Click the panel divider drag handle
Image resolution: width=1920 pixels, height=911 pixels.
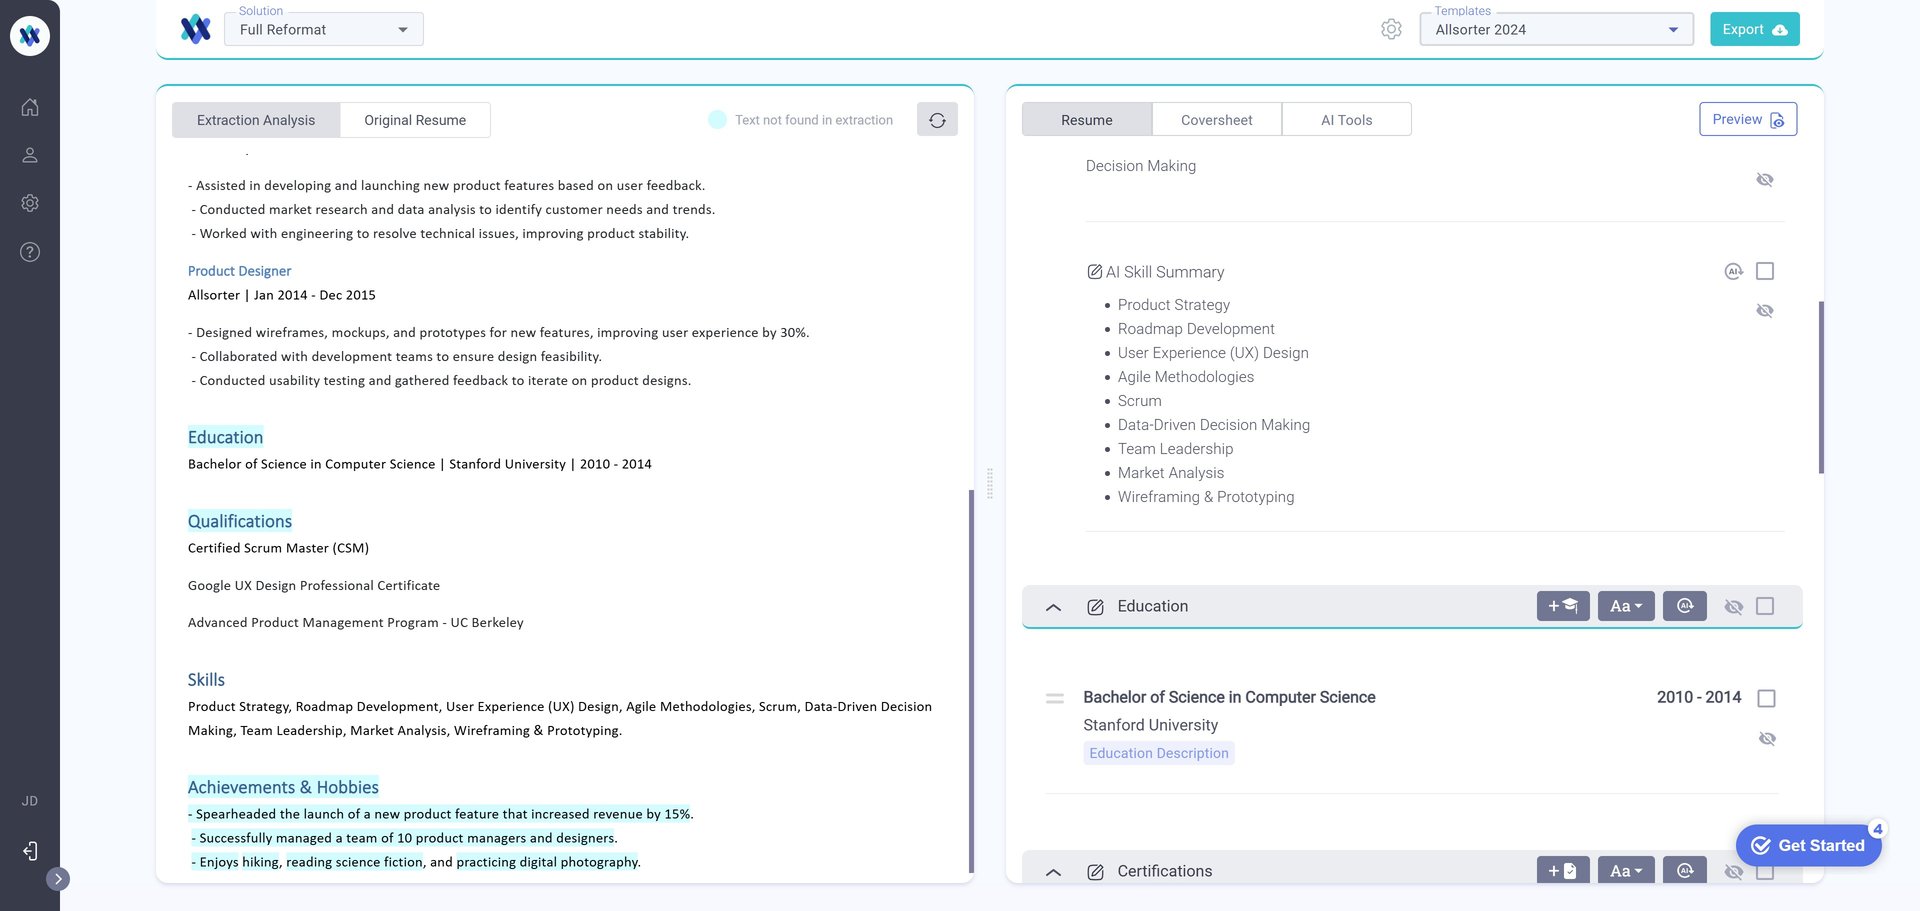point(990,484)
